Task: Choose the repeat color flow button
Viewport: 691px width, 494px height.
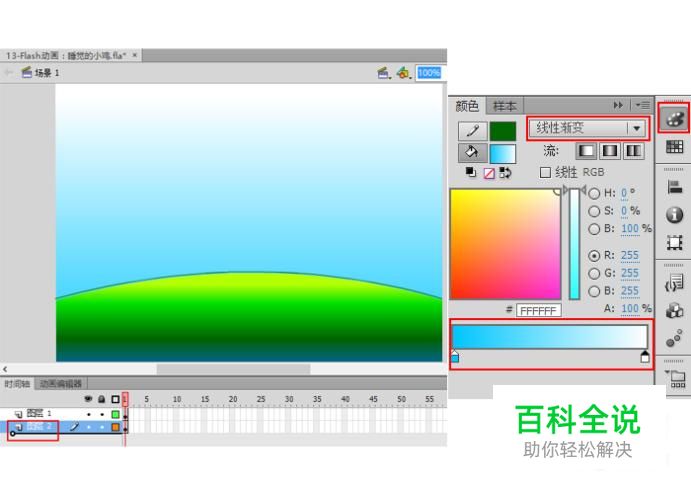Action: [x=633, y=151]
